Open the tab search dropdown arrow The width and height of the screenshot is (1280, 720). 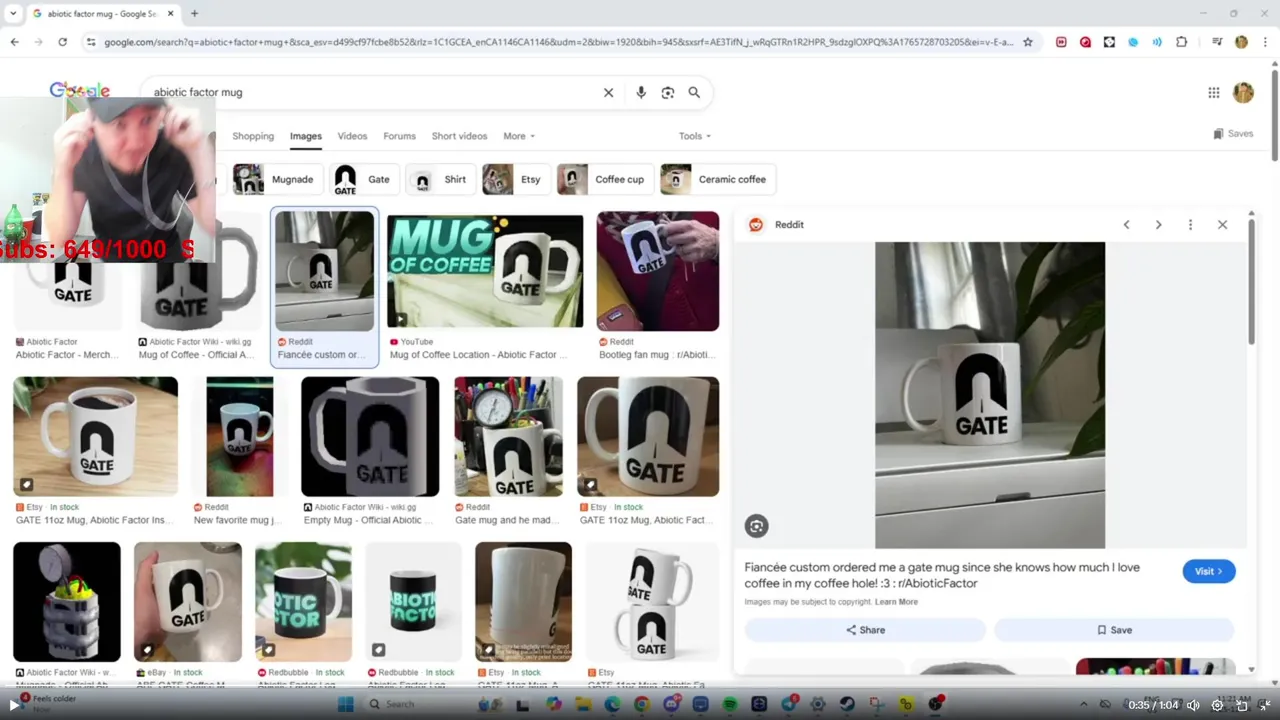(13, 13)
